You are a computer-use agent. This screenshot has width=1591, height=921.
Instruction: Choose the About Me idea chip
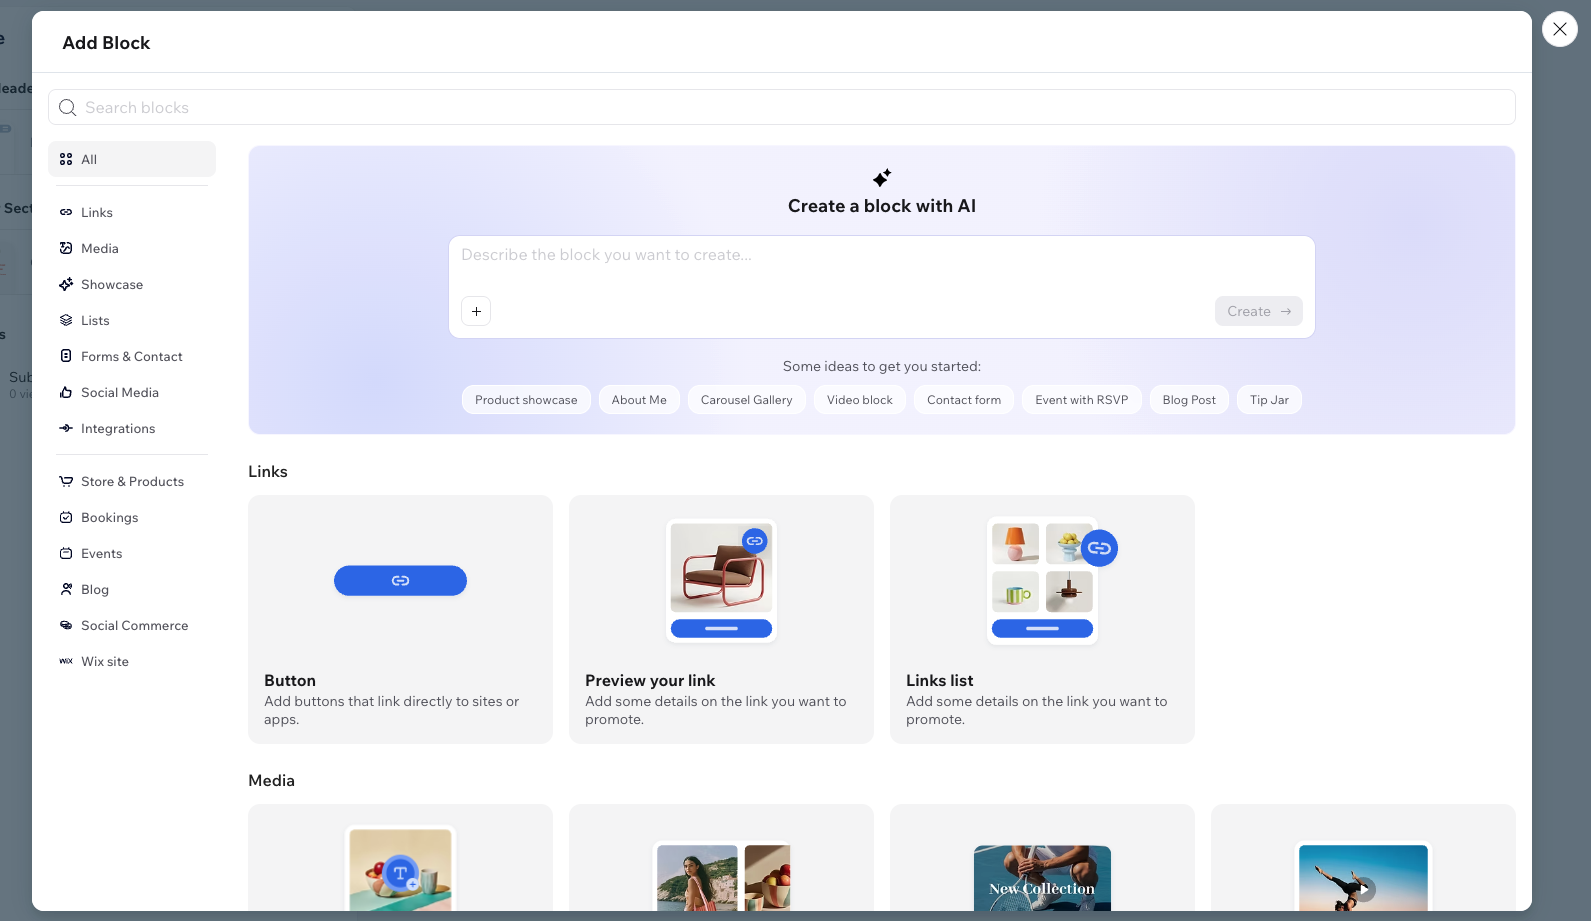(639, 400)
